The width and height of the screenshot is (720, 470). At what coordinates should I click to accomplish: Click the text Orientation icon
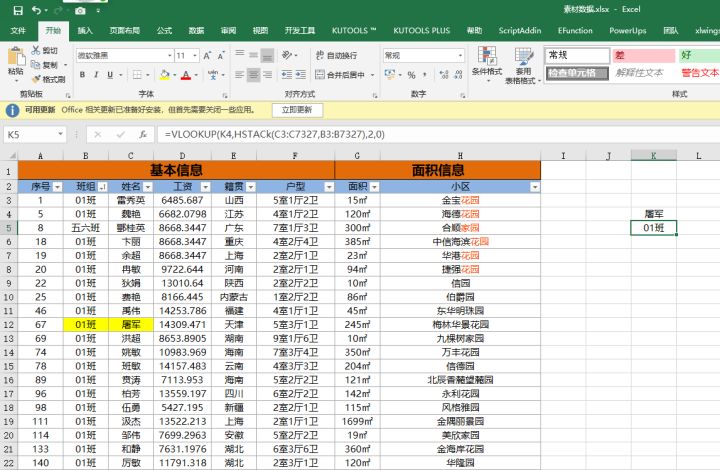pos(287,55)
